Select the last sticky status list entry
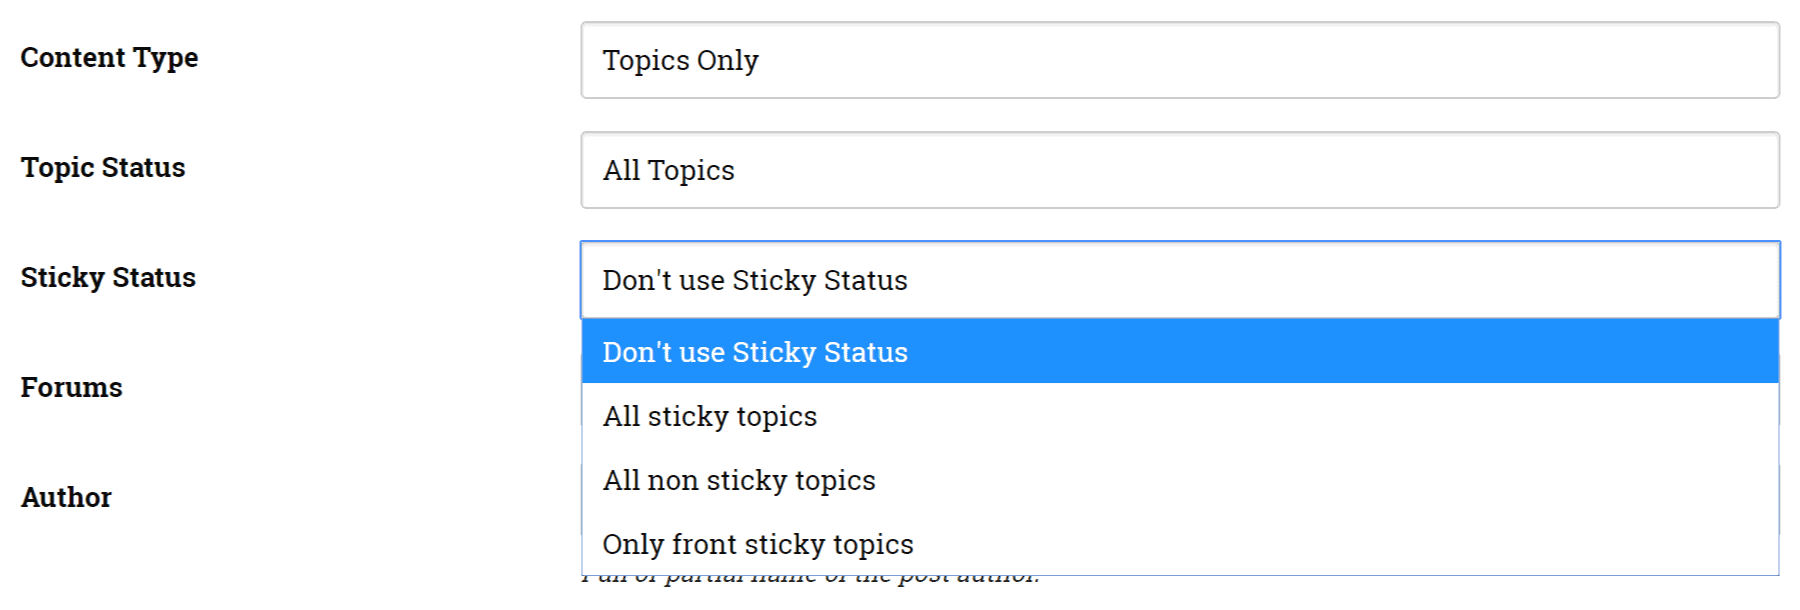 point(1180,544)
